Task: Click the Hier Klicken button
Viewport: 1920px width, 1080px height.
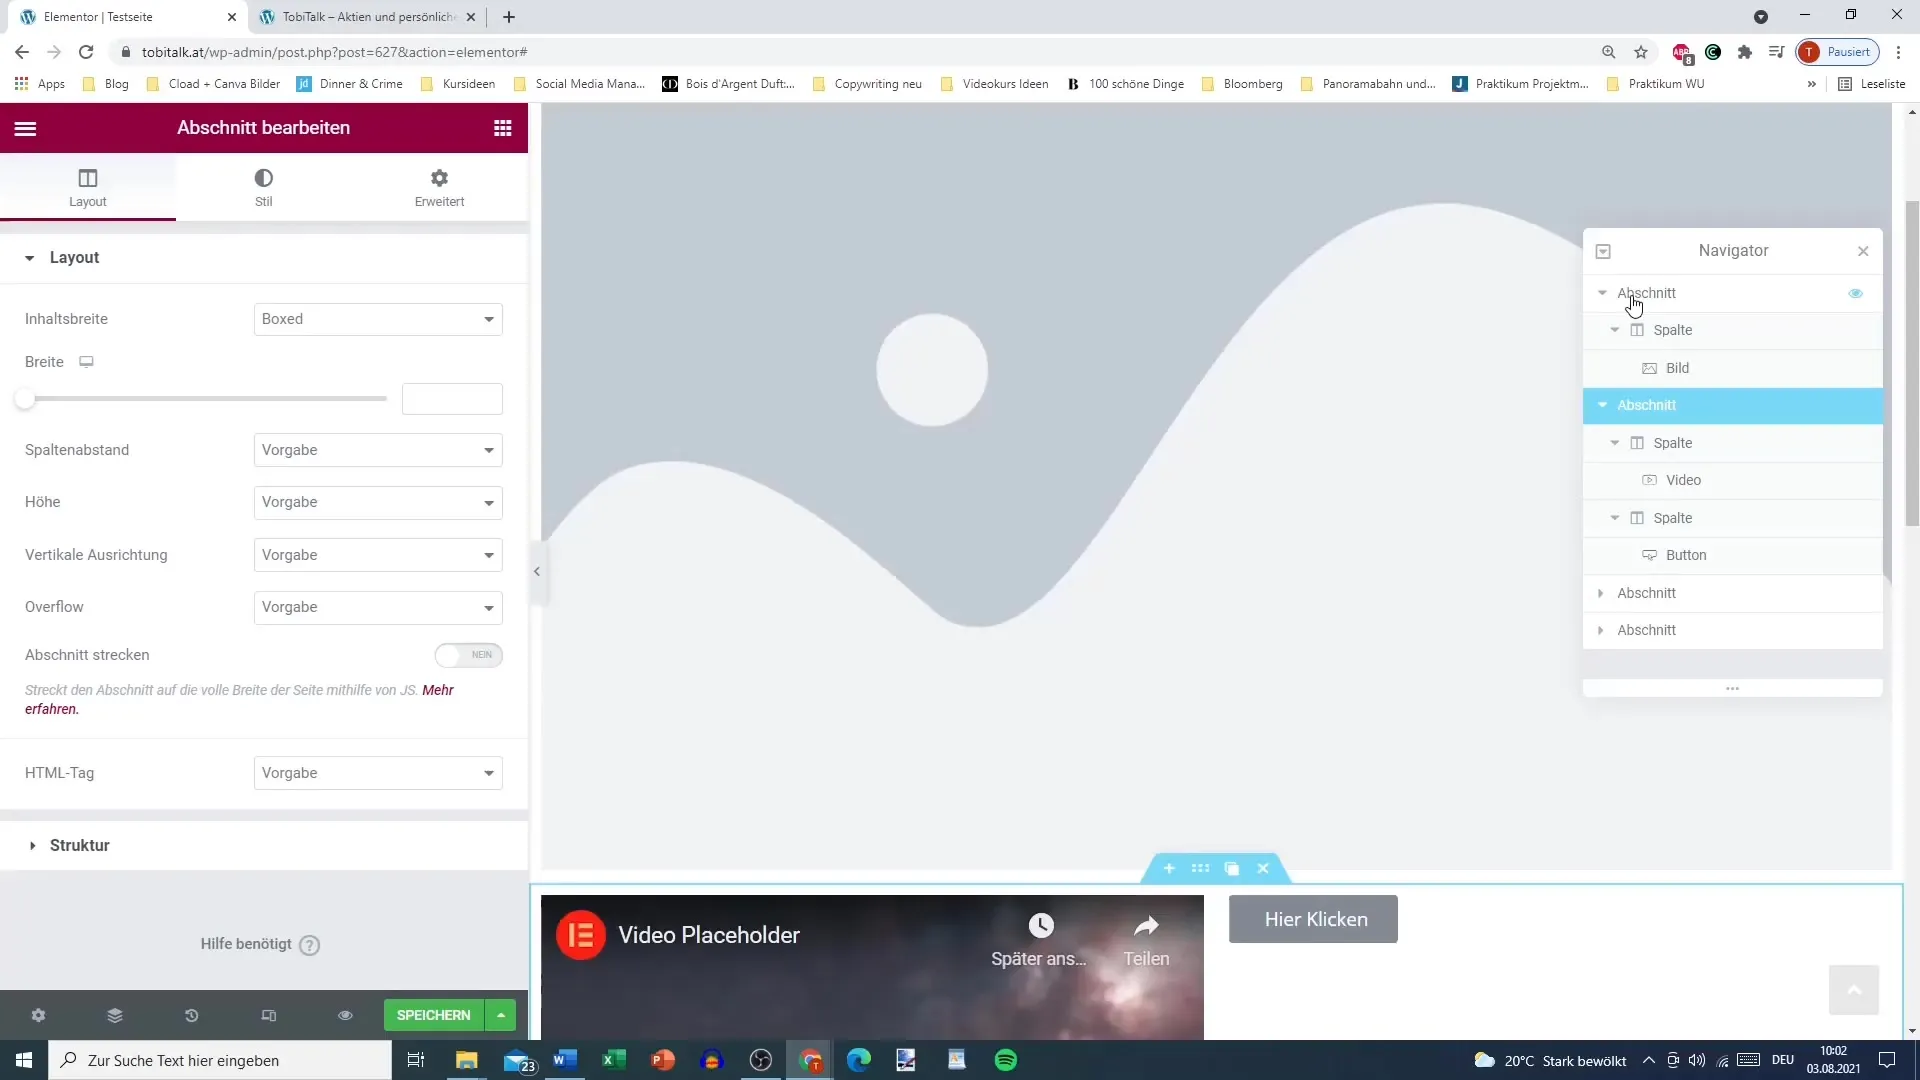Action: [x=1314, y=919]
